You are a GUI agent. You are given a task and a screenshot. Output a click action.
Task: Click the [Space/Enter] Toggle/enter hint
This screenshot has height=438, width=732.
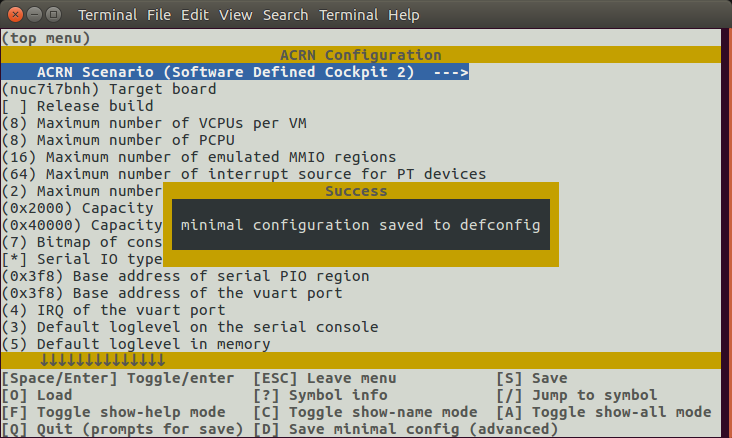pyautogui.click(x=118, y=378)
